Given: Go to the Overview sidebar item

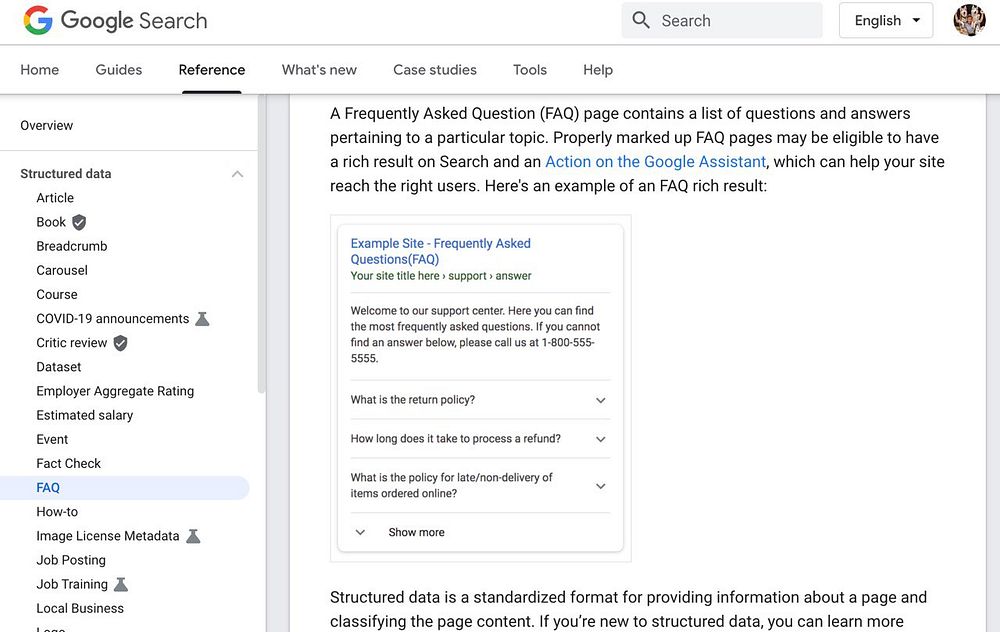Looking at the screenshot, I should pos(47,126).
